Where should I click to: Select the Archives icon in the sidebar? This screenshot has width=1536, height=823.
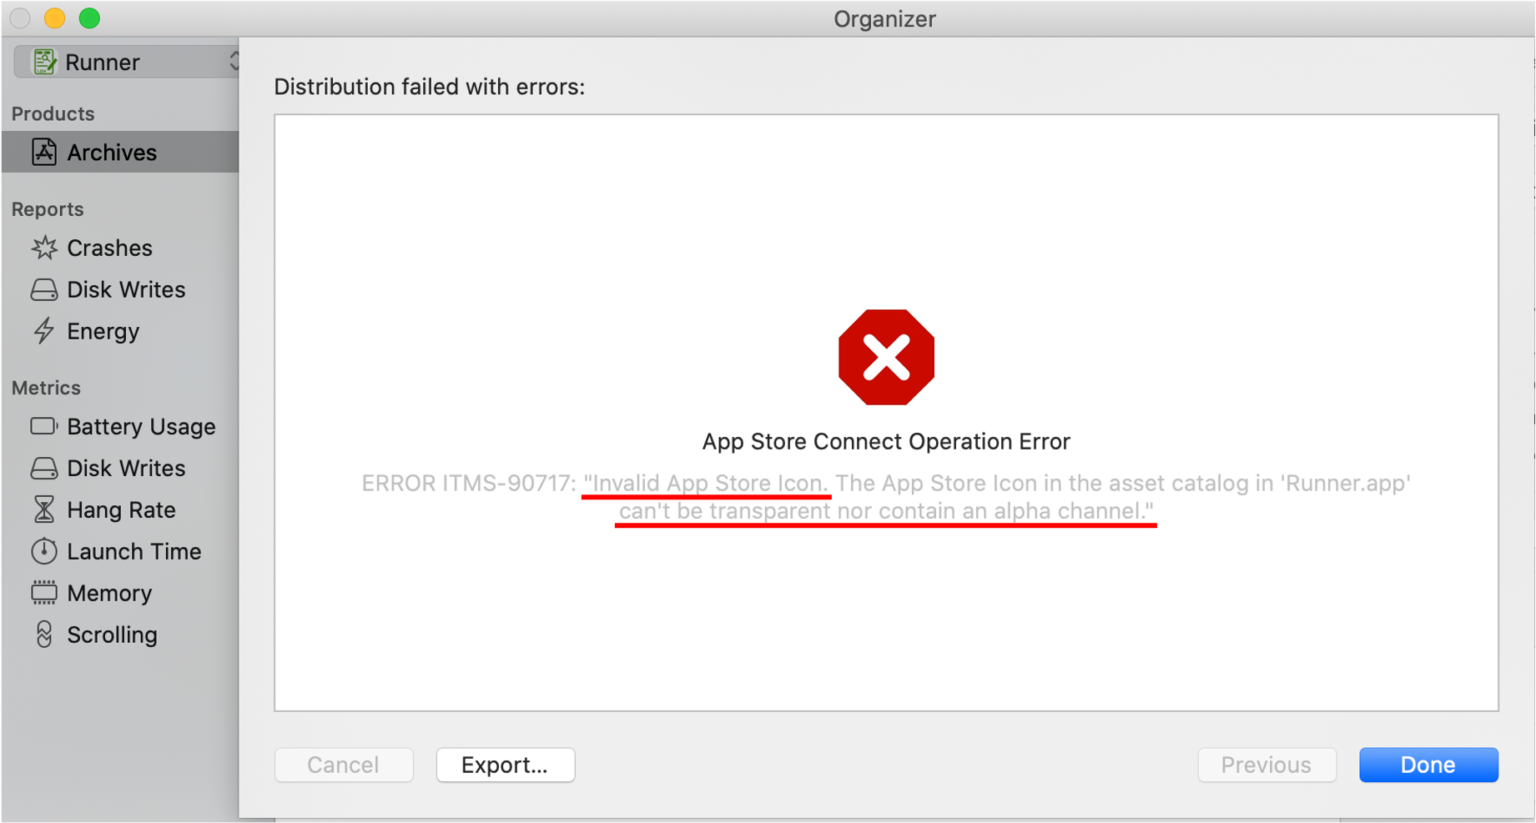43,151
